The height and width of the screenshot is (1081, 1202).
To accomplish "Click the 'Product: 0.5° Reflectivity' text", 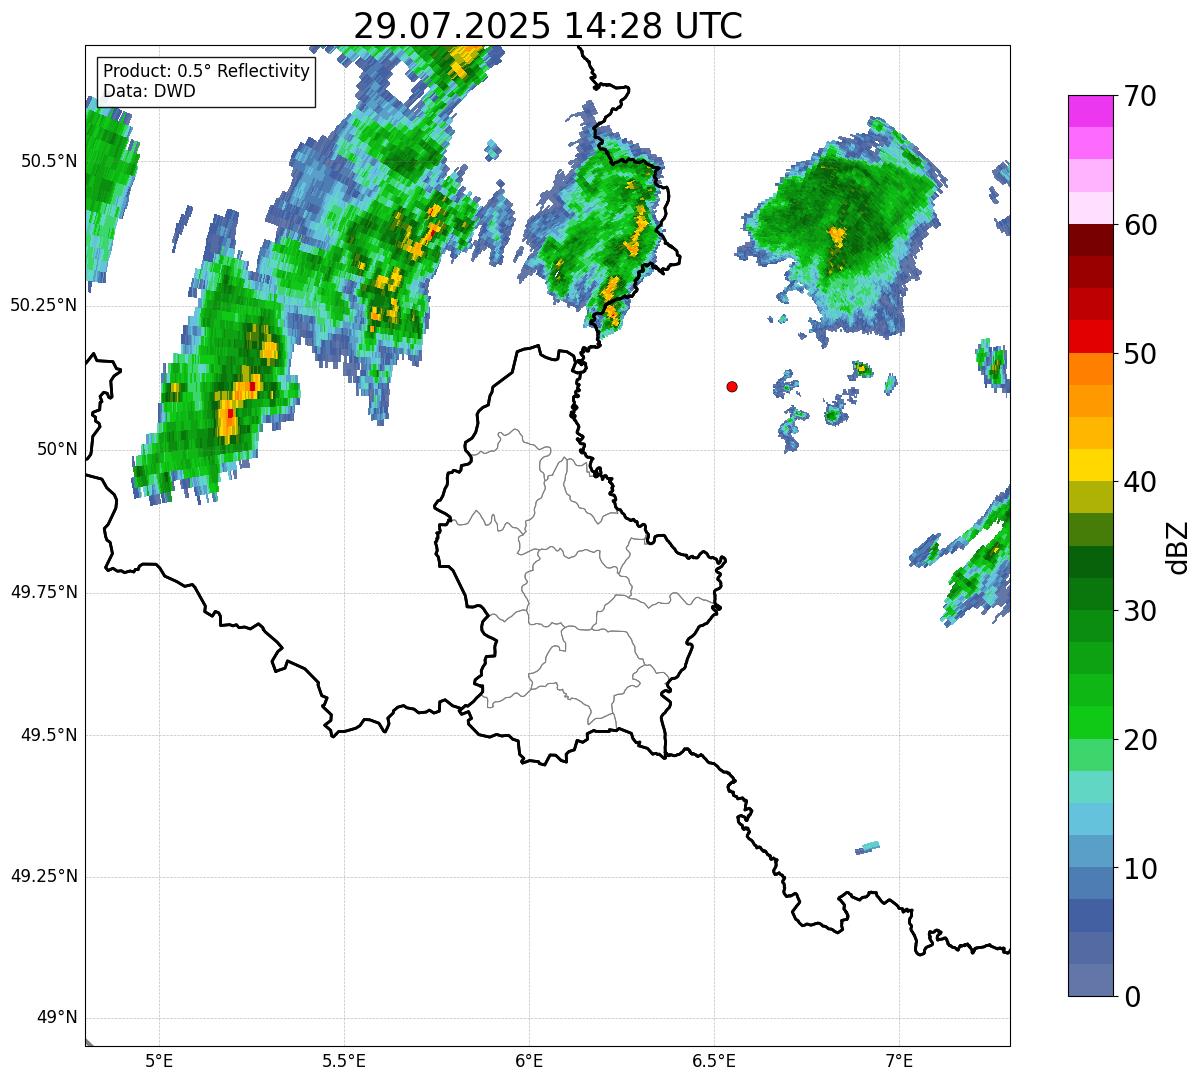I will coord(207,72).
